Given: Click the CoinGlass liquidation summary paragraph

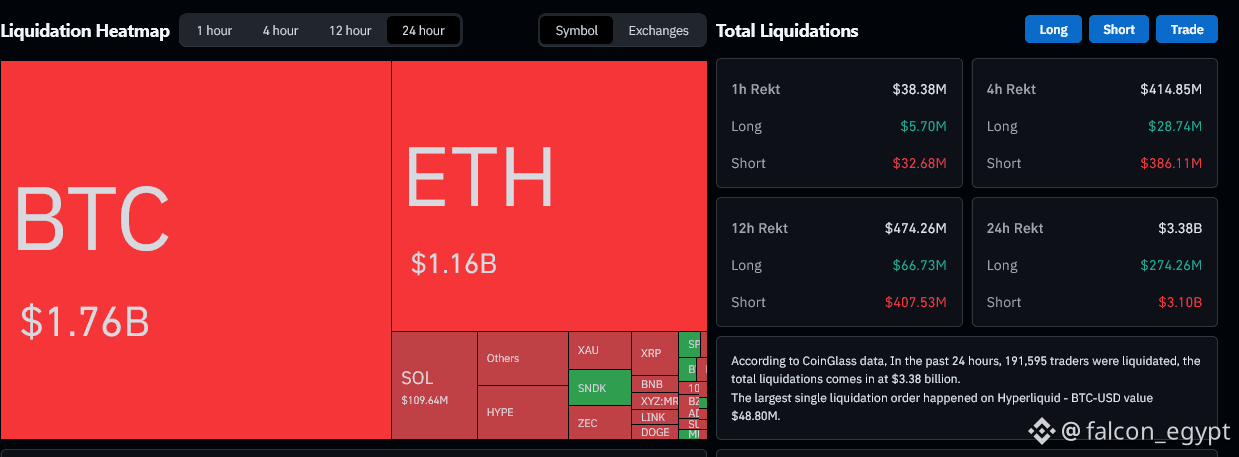Looking at the screenshot, I should [x=966, y=388].
